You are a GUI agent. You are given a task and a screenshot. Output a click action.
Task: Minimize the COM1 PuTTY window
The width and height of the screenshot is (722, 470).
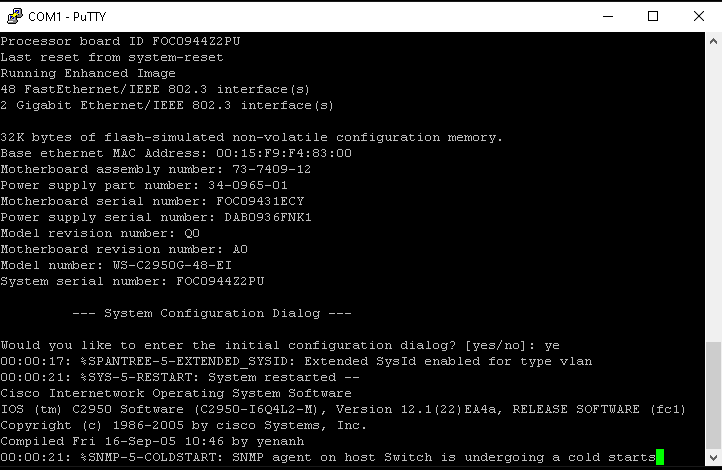608,16
